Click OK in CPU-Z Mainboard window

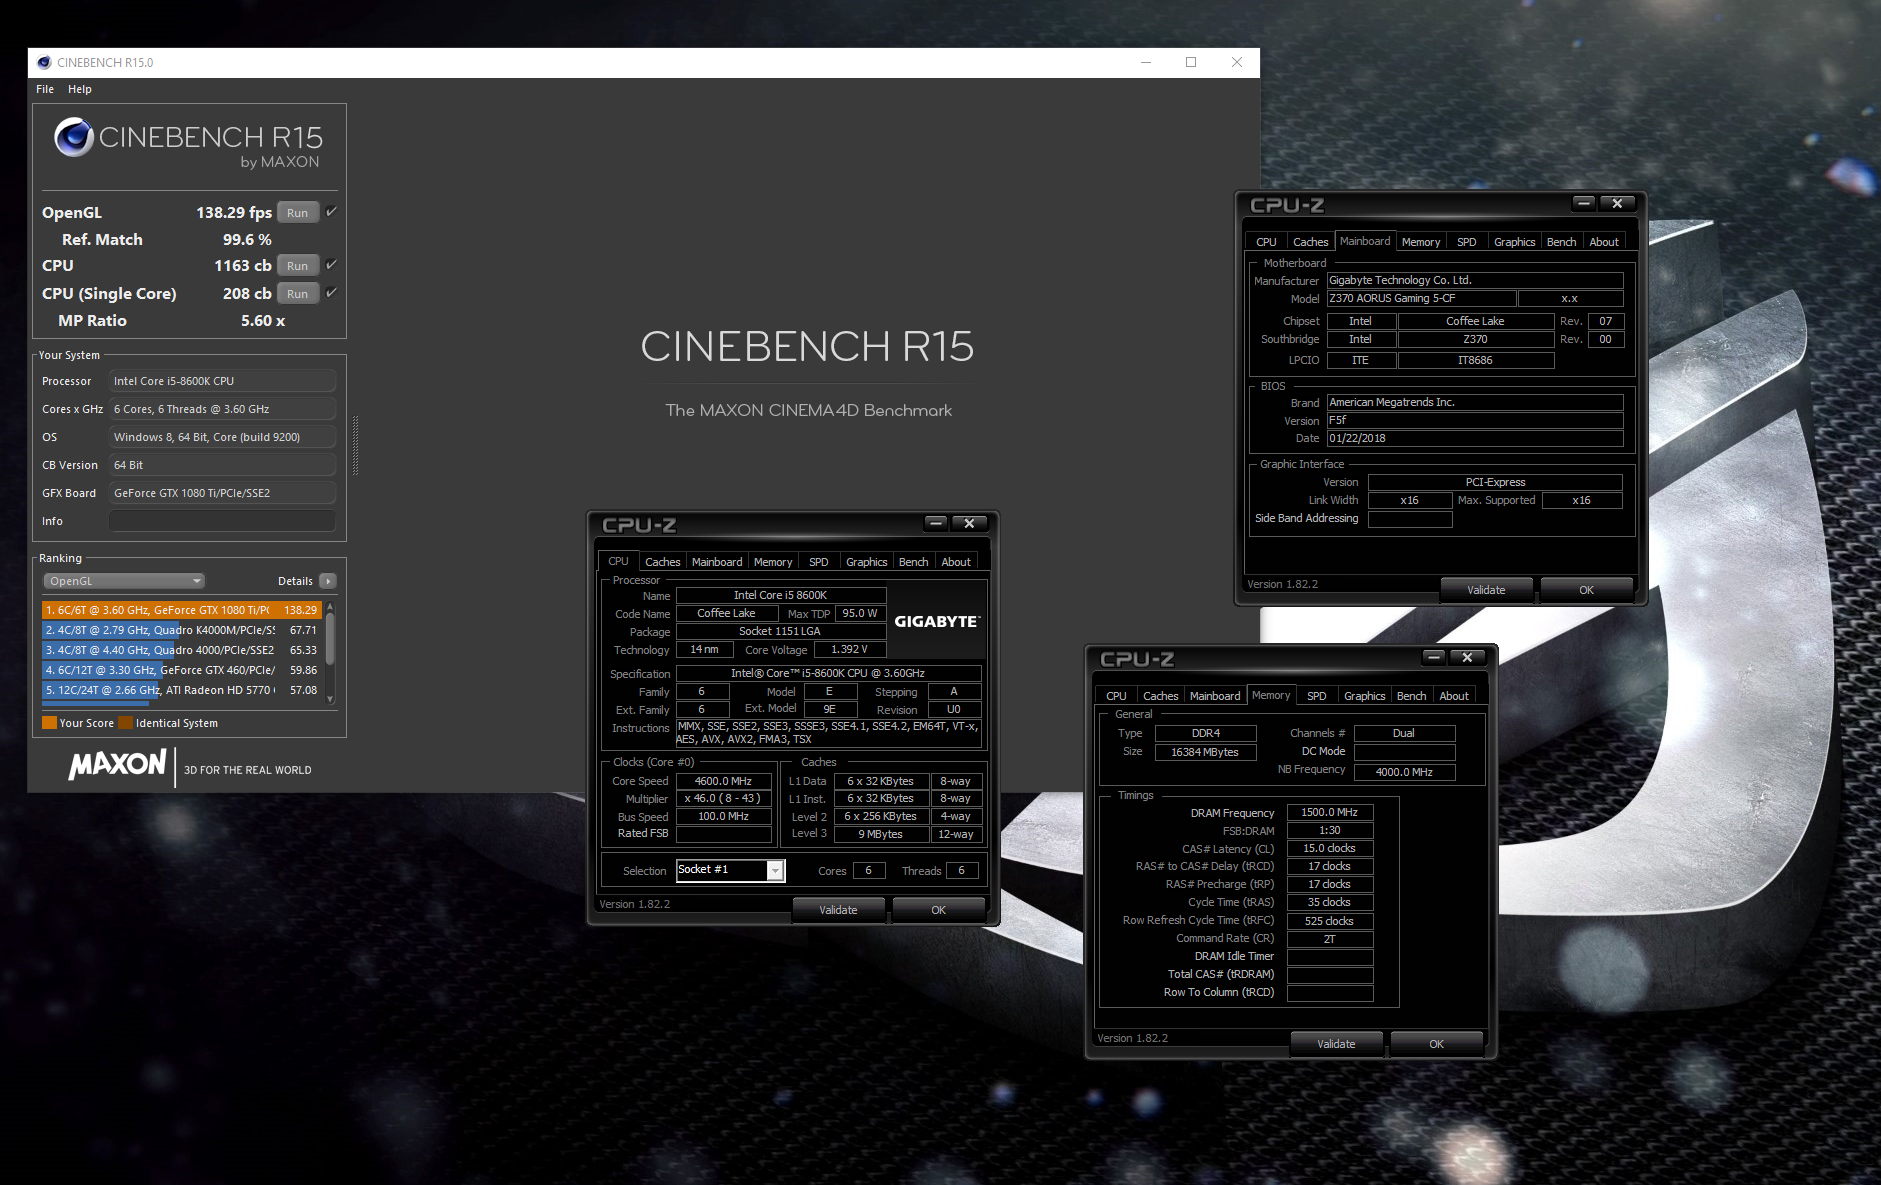point(1586,590)
